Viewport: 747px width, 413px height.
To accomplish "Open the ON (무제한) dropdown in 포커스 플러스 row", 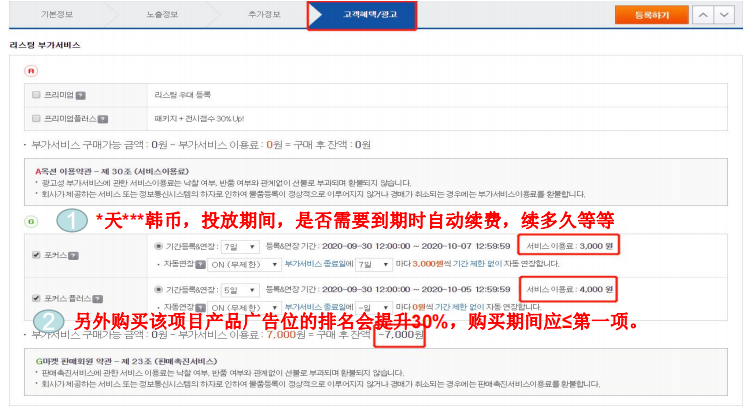I will click(x=245, y=308).
